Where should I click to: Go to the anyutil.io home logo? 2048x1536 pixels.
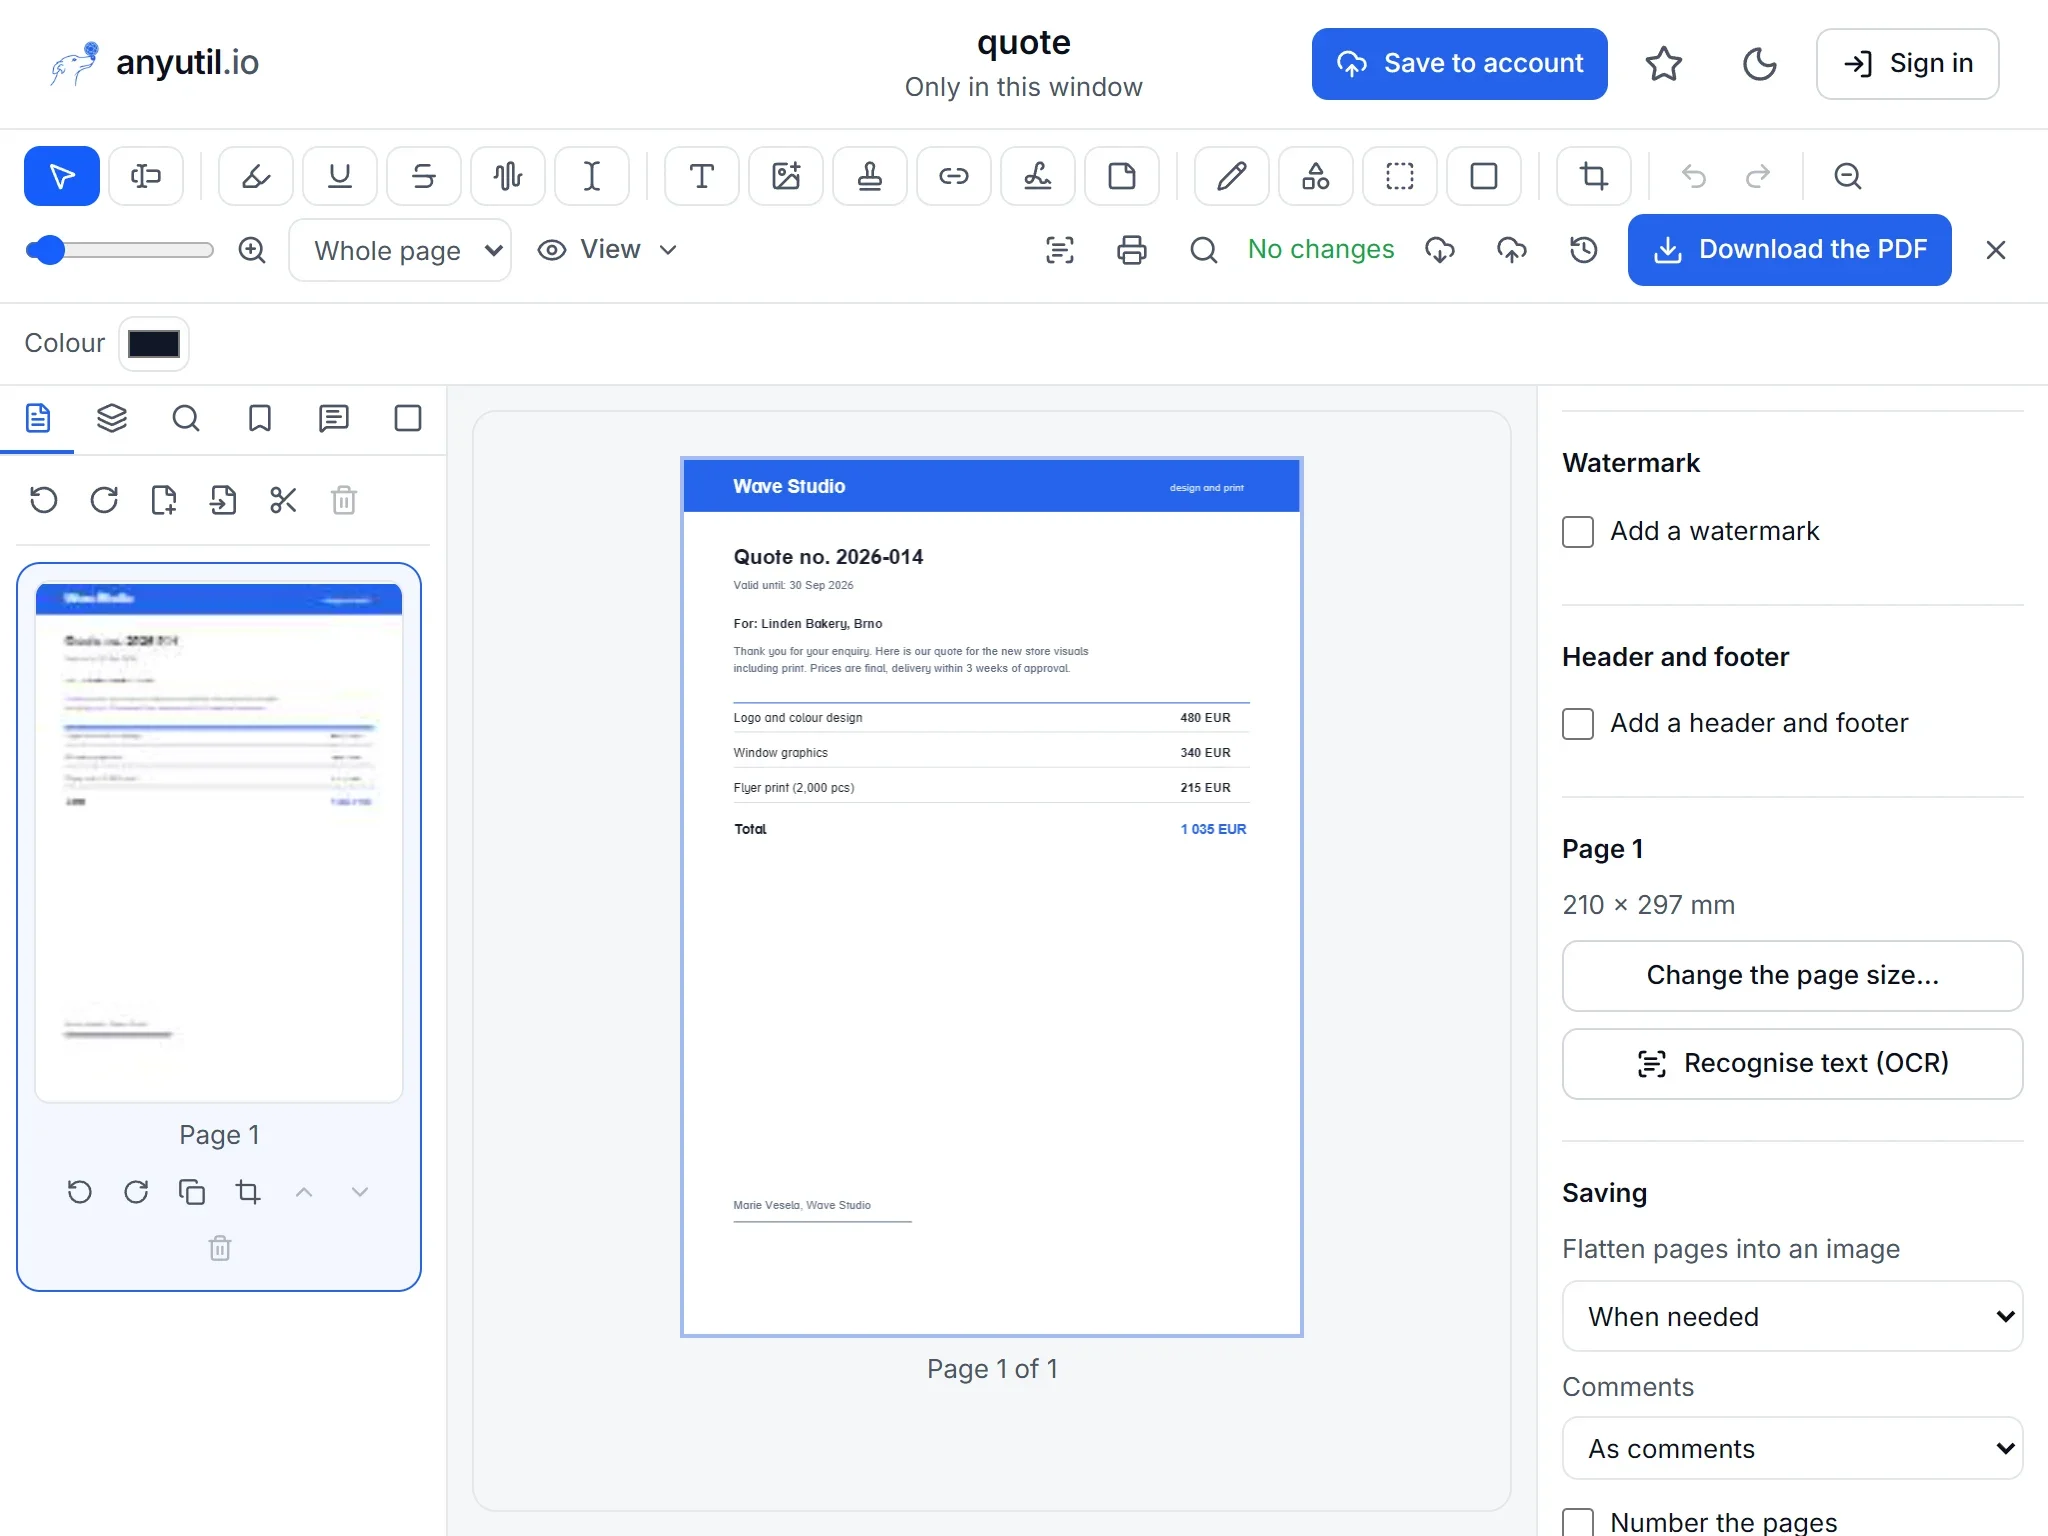point(155,64)
